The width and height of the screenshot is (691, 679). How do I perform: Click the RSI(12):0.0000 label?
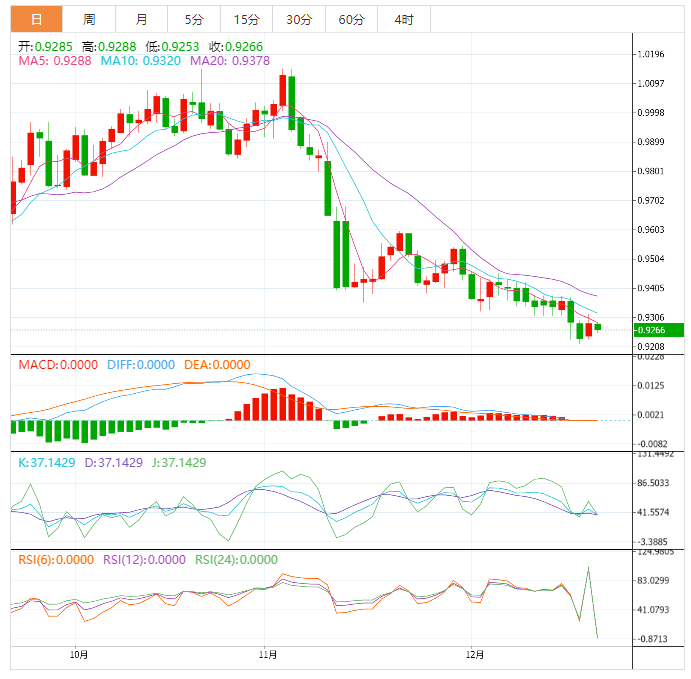point(144,560)
